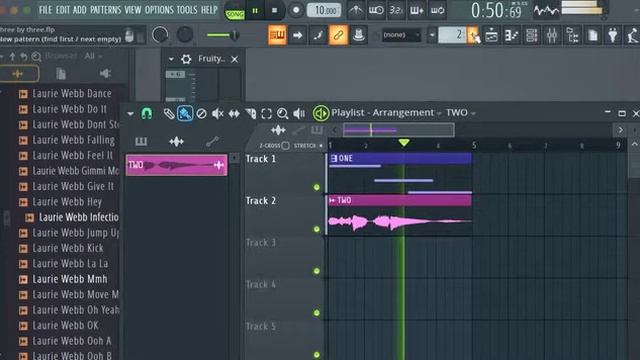
Task: Open the mixer icon
Action: coord(552,36)
